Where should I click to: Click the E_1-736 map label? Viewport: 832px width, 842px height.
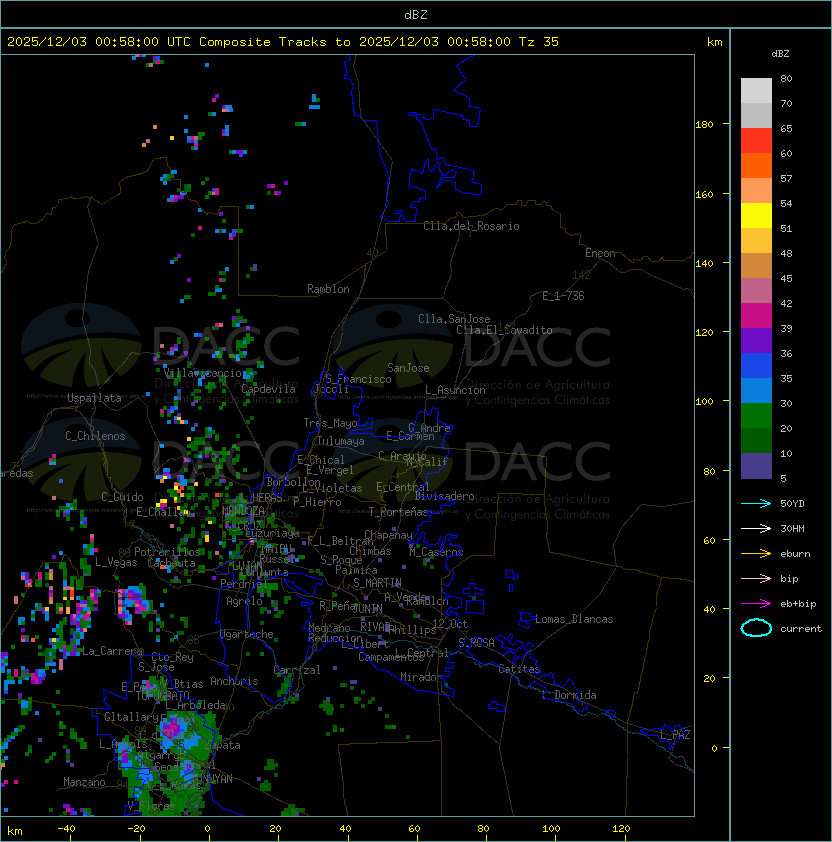coord(563,296)
